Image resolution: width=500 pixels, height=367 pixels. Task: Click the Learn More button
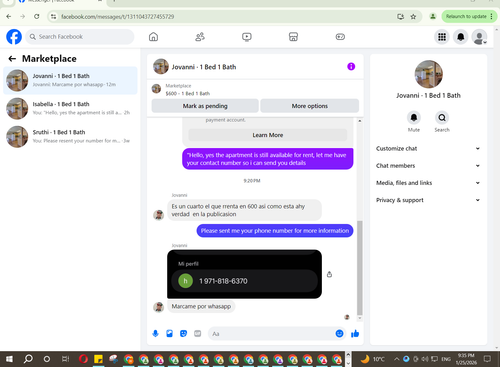(268, 135)
